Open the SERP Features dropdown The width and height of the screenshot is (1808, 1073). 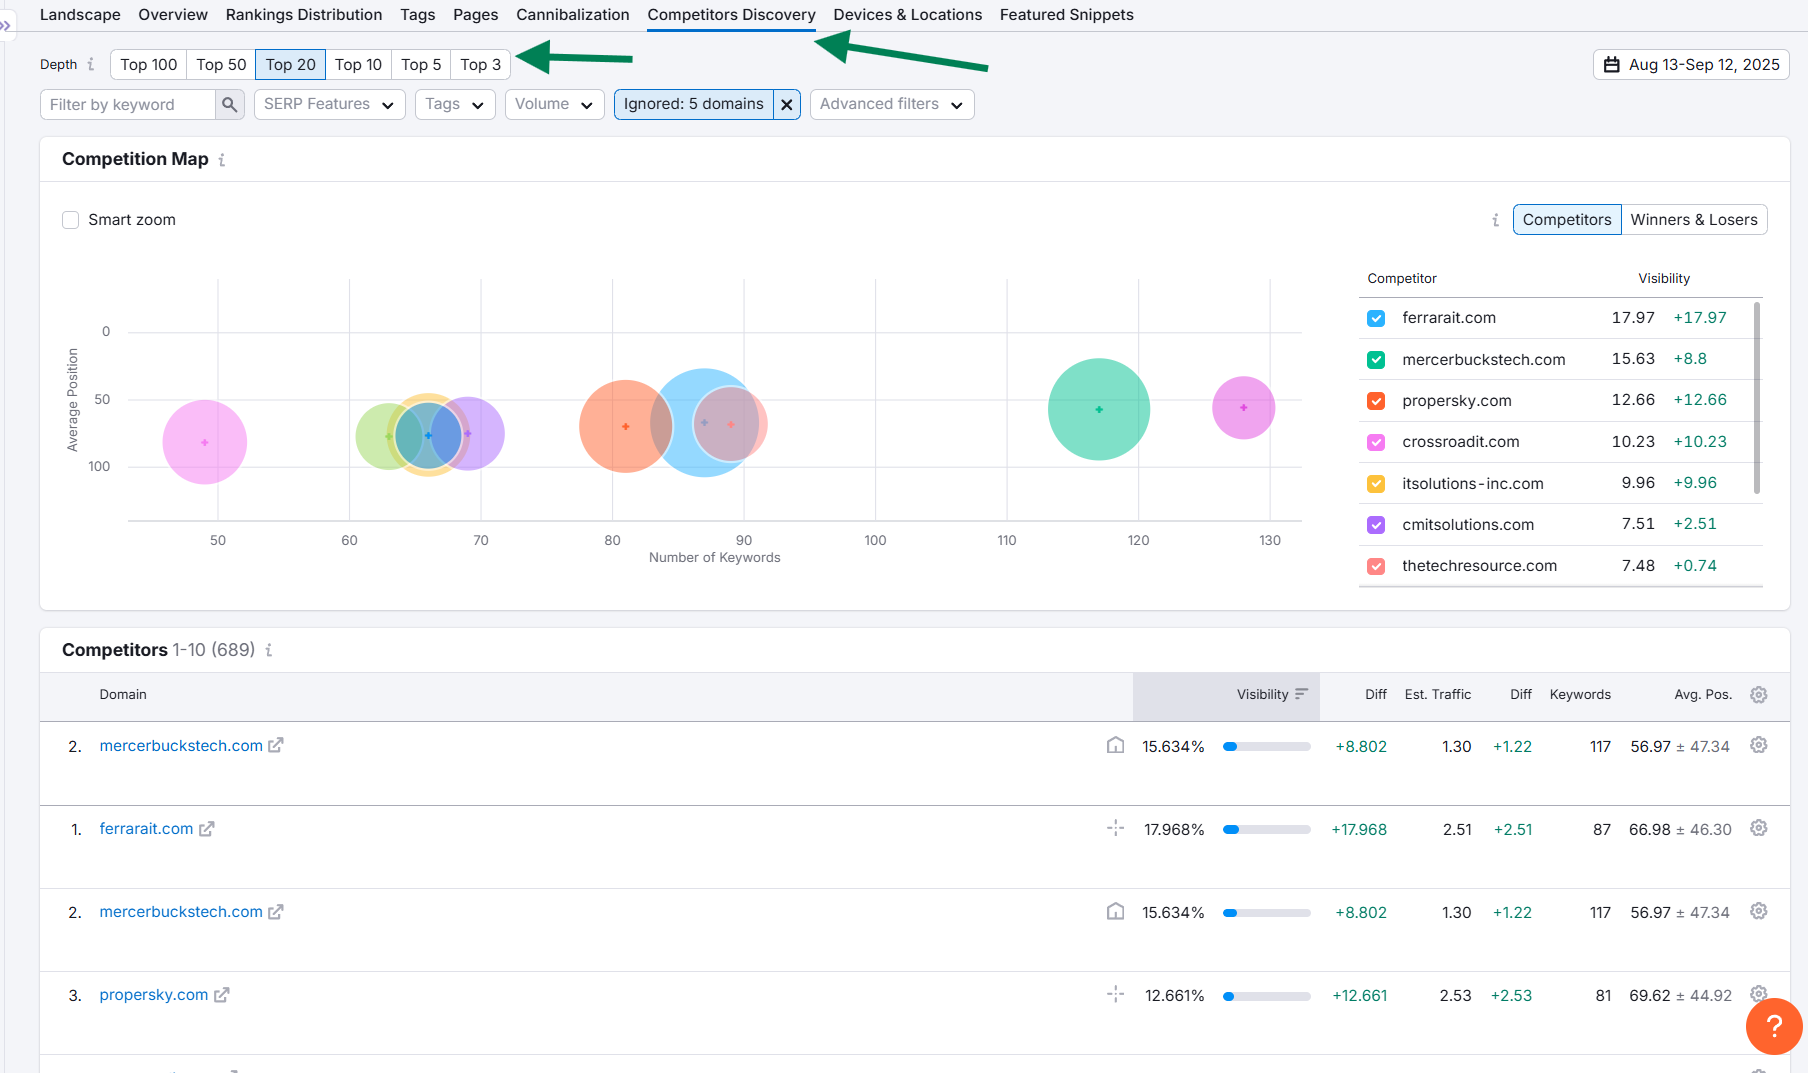click(x=329, y=104)
